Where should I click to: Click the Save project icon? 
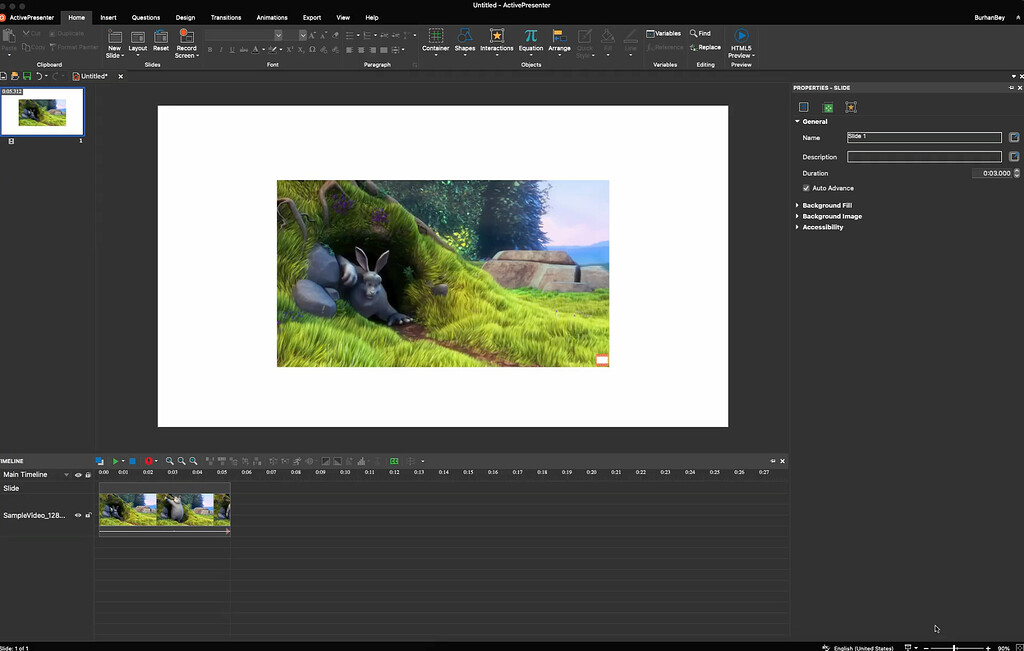(27, 76)
